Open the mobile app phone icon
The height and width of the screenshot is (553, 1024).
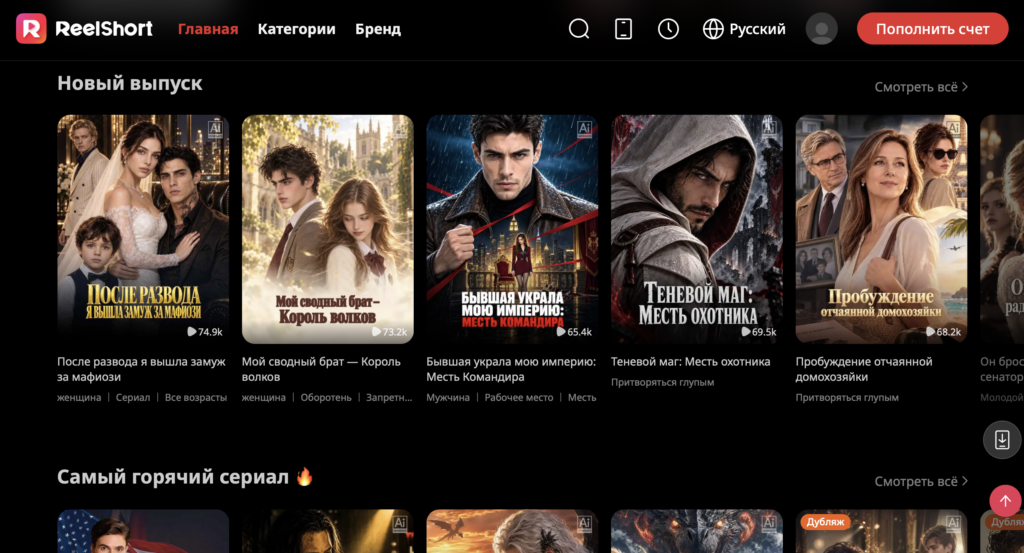(x=623, y=29)
